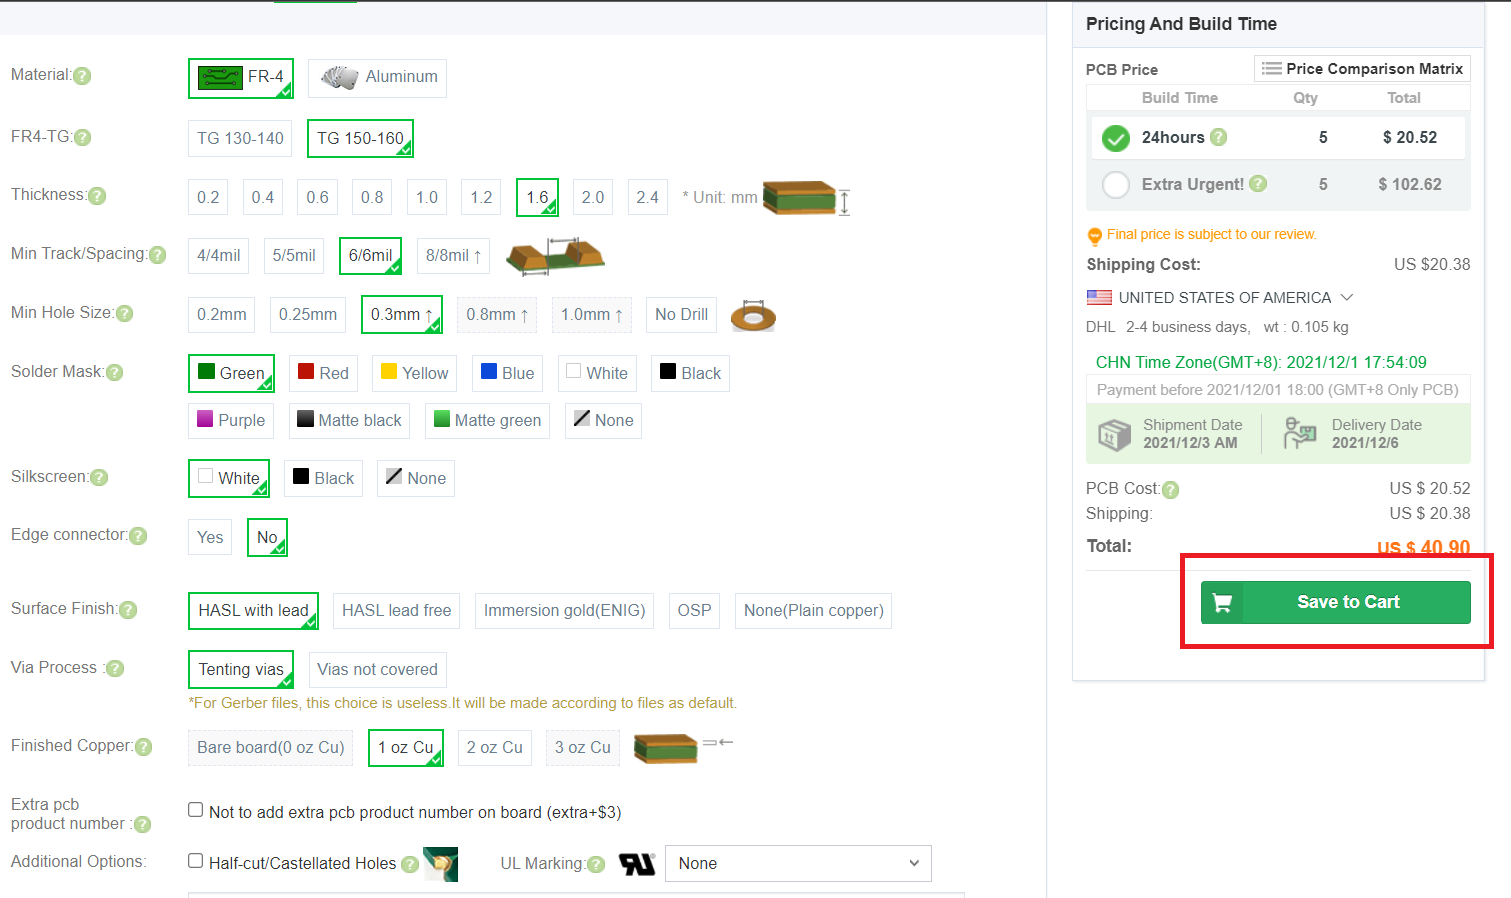Click the help icon beside Extra Urgent
This screenshot has height=898, width=1511.
(1258, 184)
